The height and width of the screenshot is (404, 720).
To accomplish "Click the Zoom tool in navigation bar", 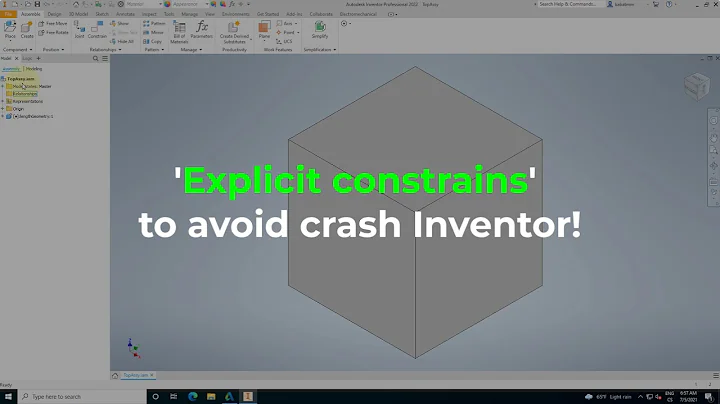I will click(714, 150).
